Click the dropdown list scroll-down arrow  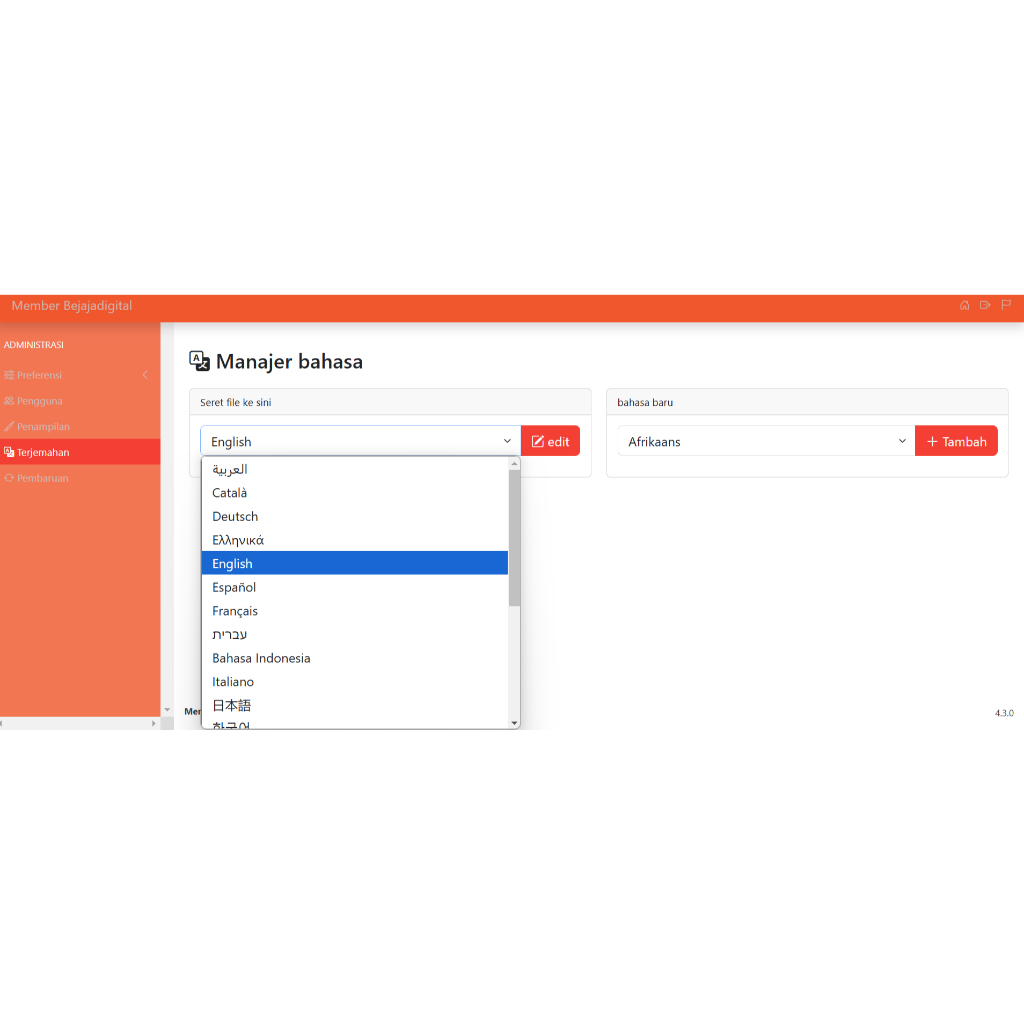[514, 723]
